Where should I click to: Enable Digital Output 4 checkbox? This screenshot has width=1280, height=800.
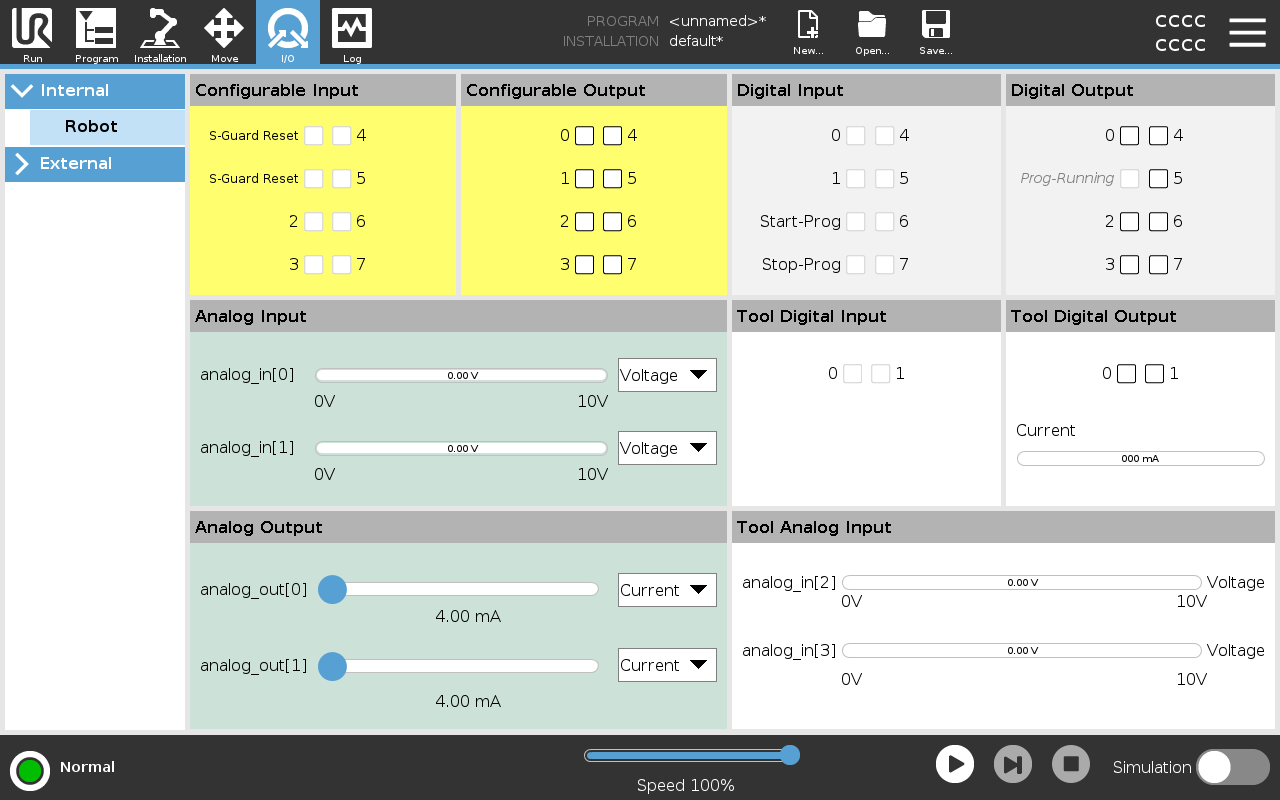tap(1158, 136)
